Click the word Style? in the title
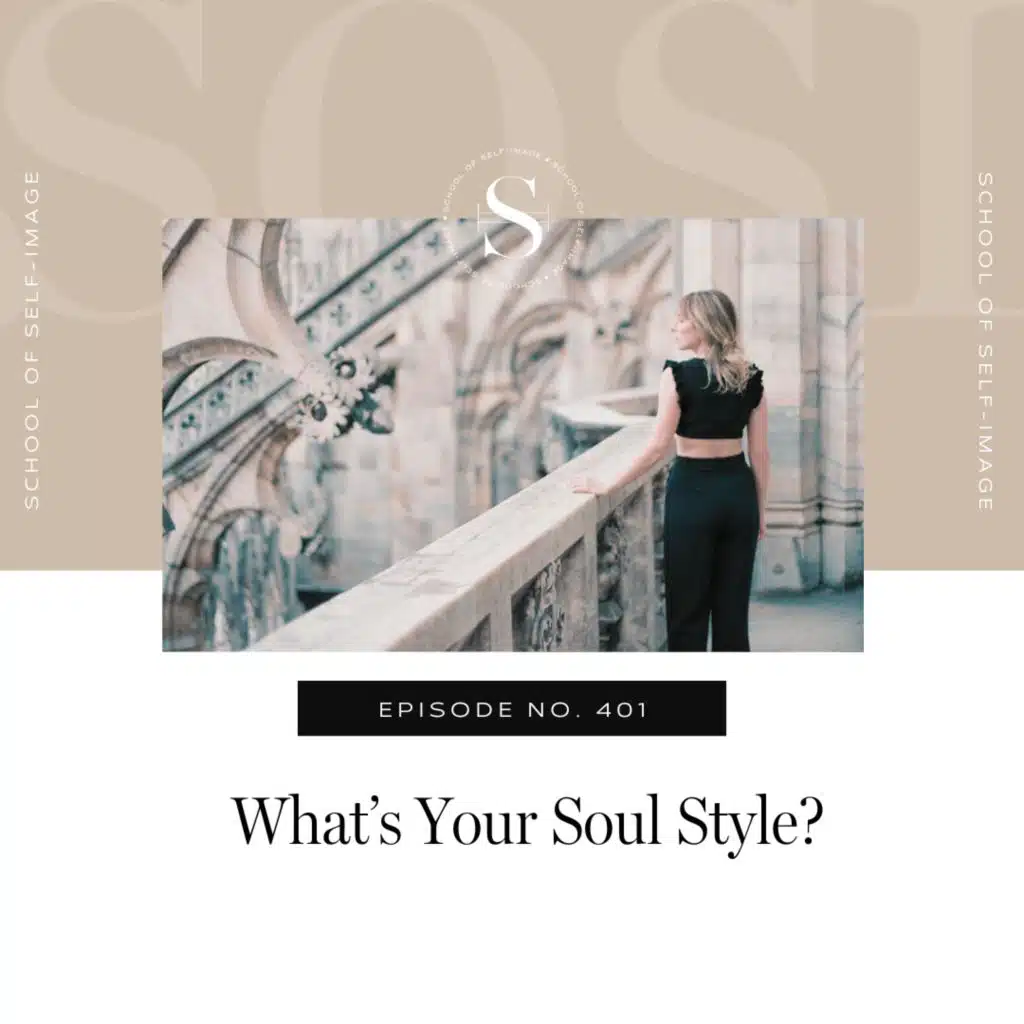Viewport: 1024px width, 1024px height. coord(748,823)
